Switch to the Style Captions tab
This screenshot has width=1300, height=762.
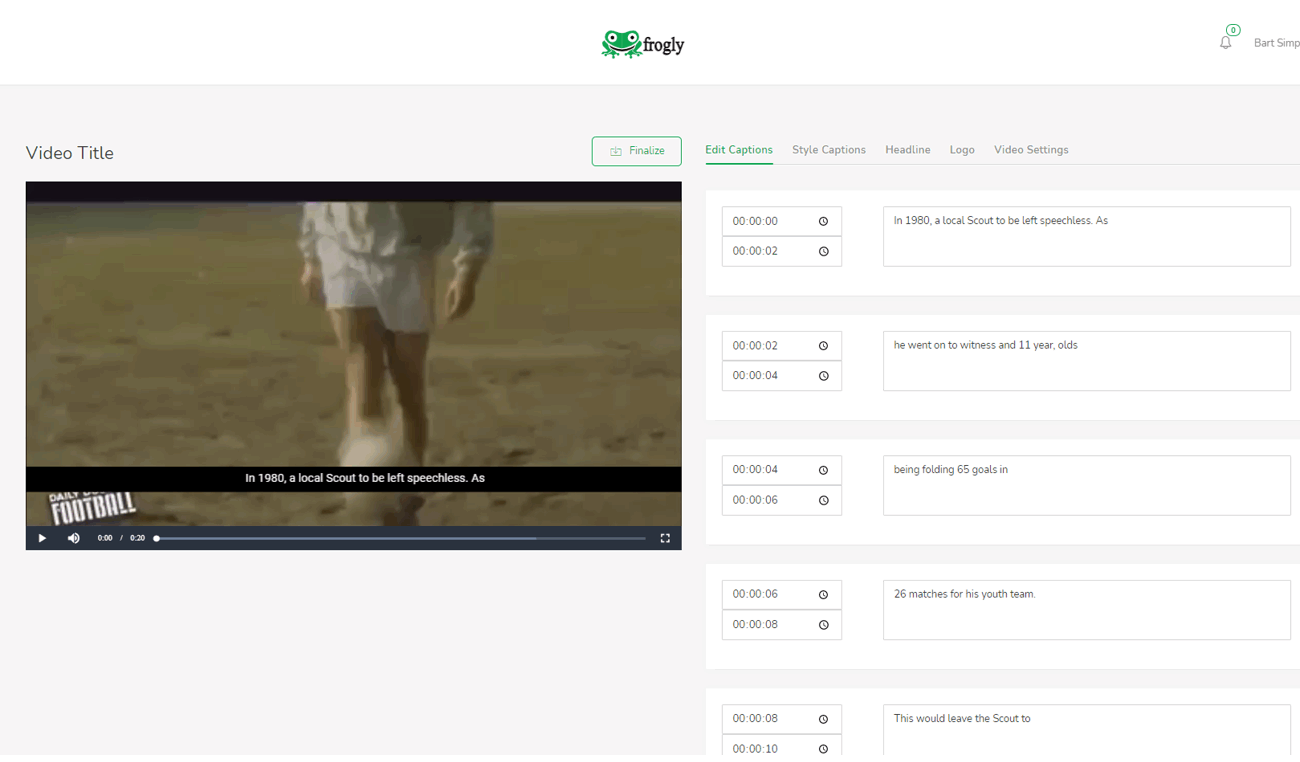pos(828,150)
